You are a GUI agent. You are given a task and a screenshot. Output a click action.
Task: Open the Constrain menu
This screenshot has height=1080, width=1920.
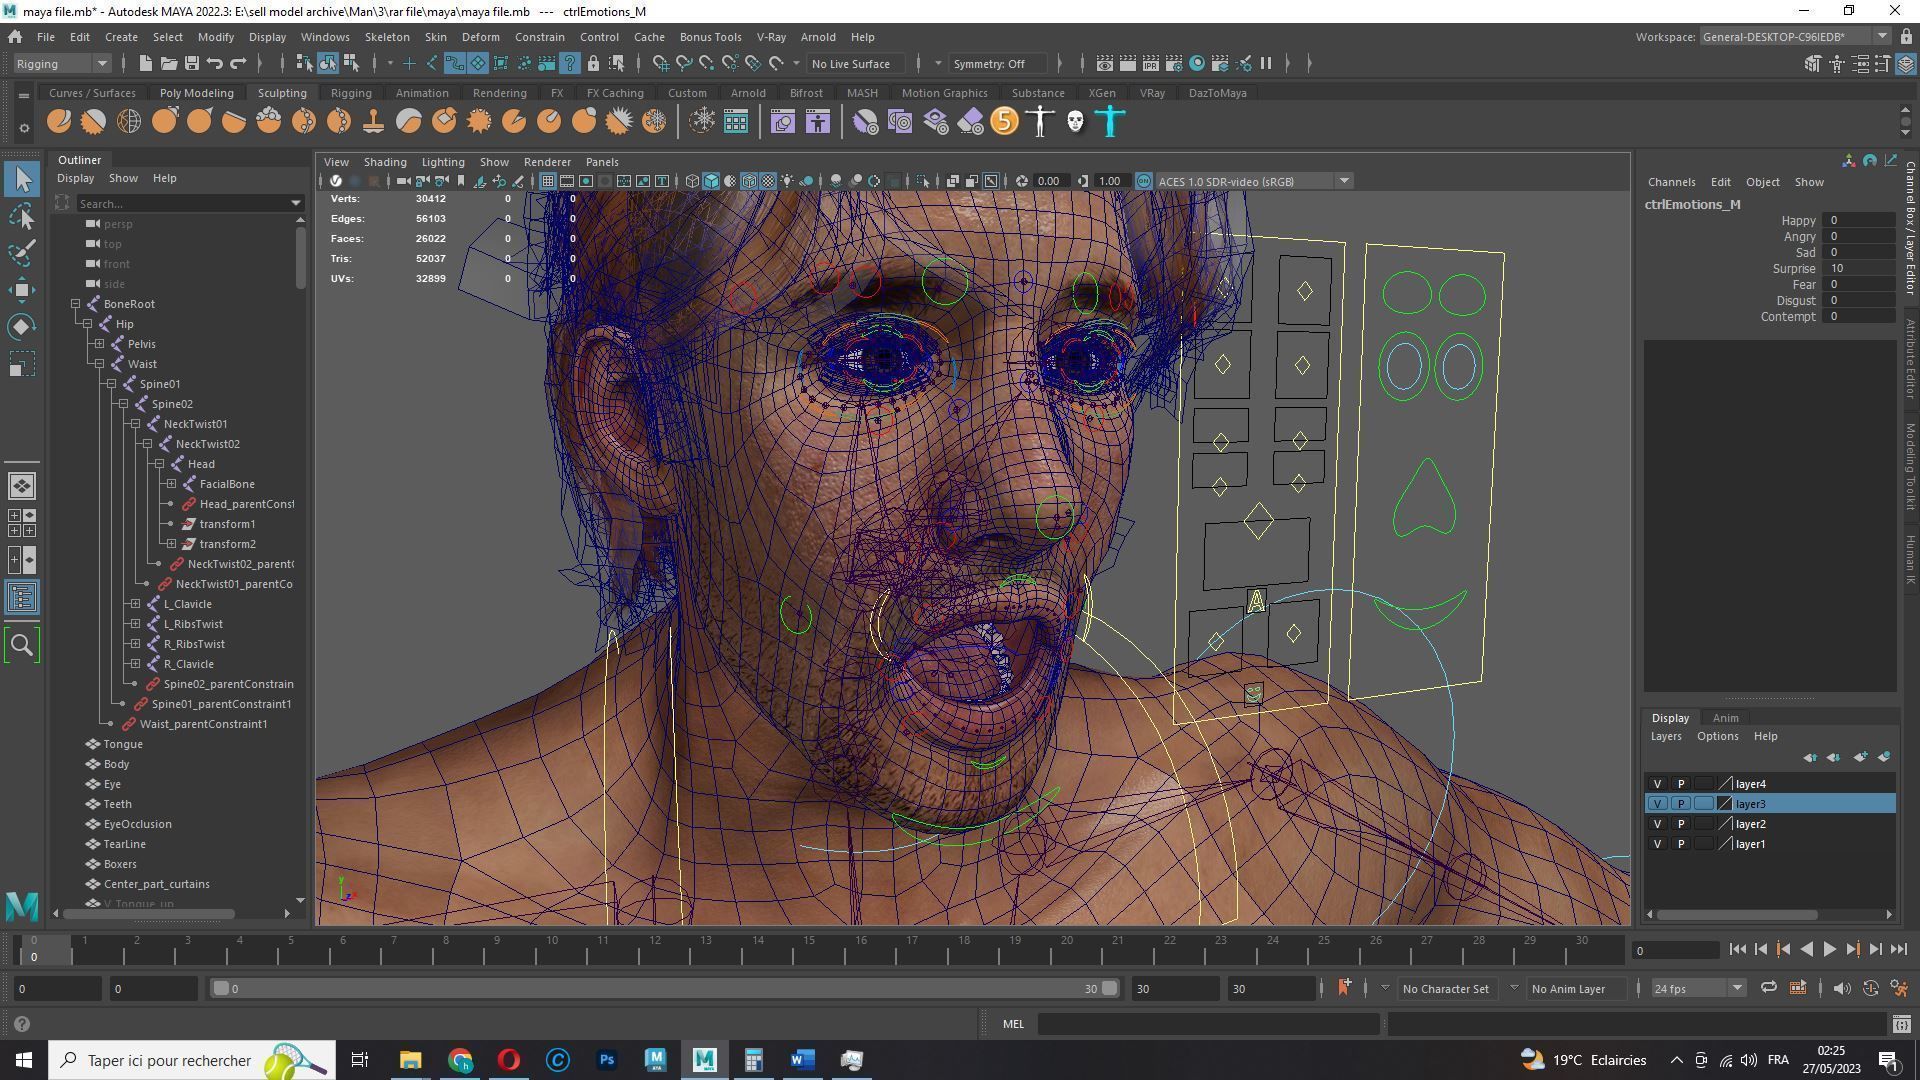tap(540, 37)
